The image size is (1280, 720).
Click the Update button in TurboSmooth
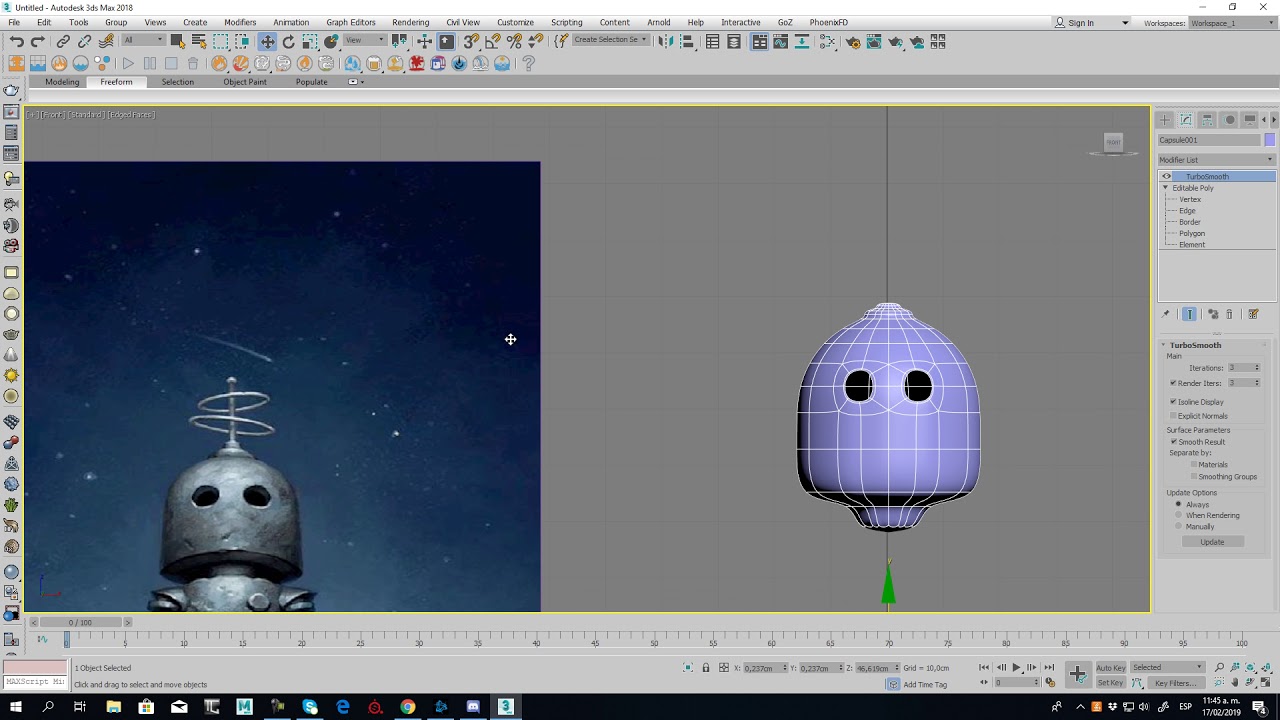pos(1212,542)
